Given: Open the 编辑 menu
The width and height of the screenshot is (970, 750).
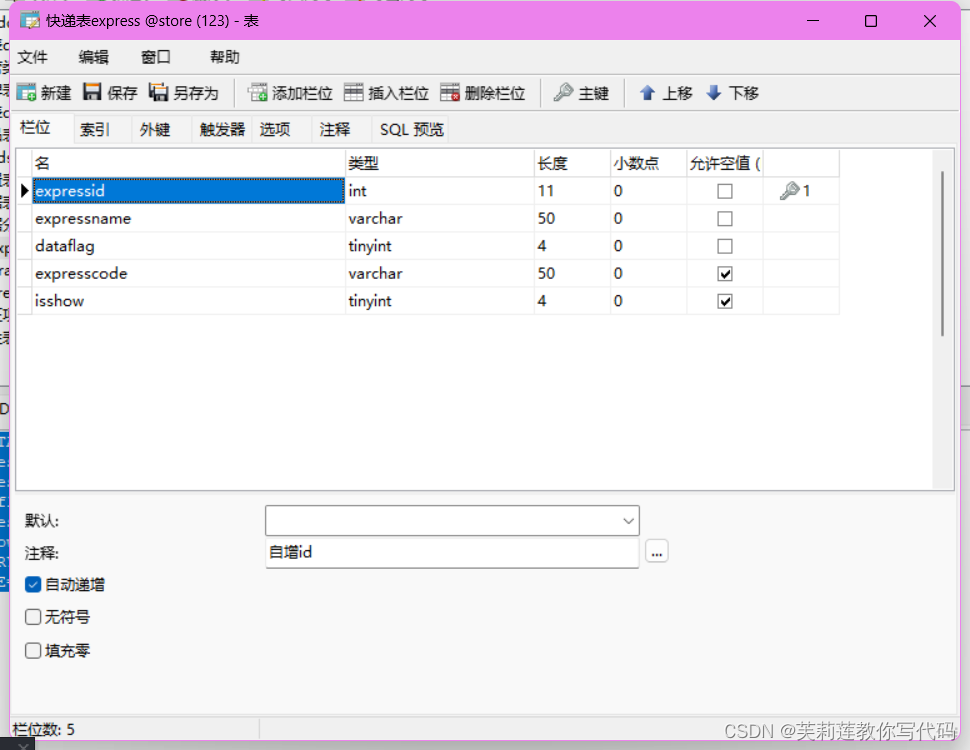Looking at the screenshot, I should pos(93,58).
